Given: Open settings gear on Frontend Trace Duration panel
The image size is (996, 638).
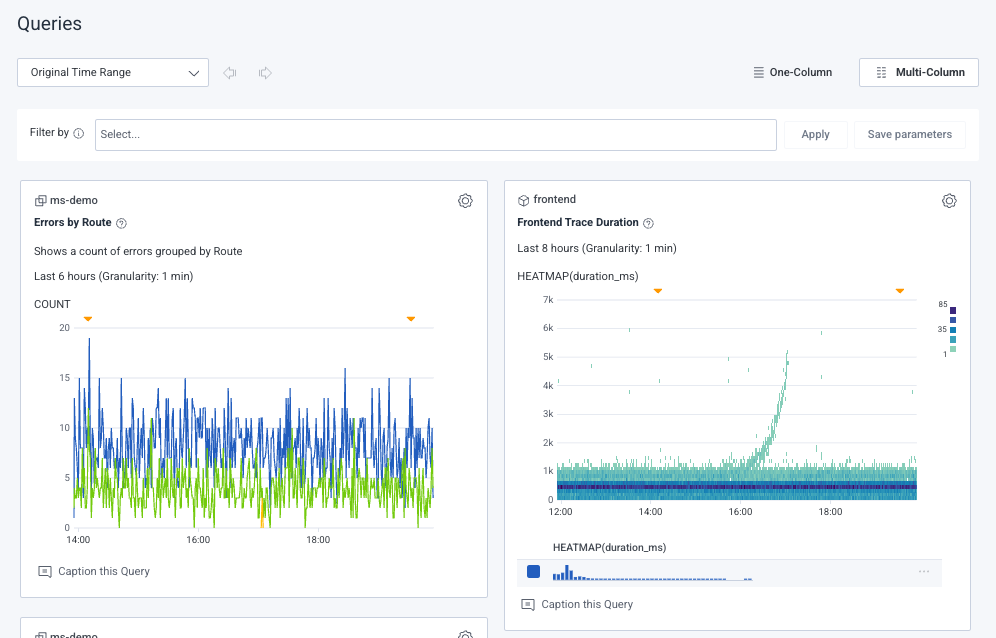Looking at the screenshot, I should click(949, 201).
